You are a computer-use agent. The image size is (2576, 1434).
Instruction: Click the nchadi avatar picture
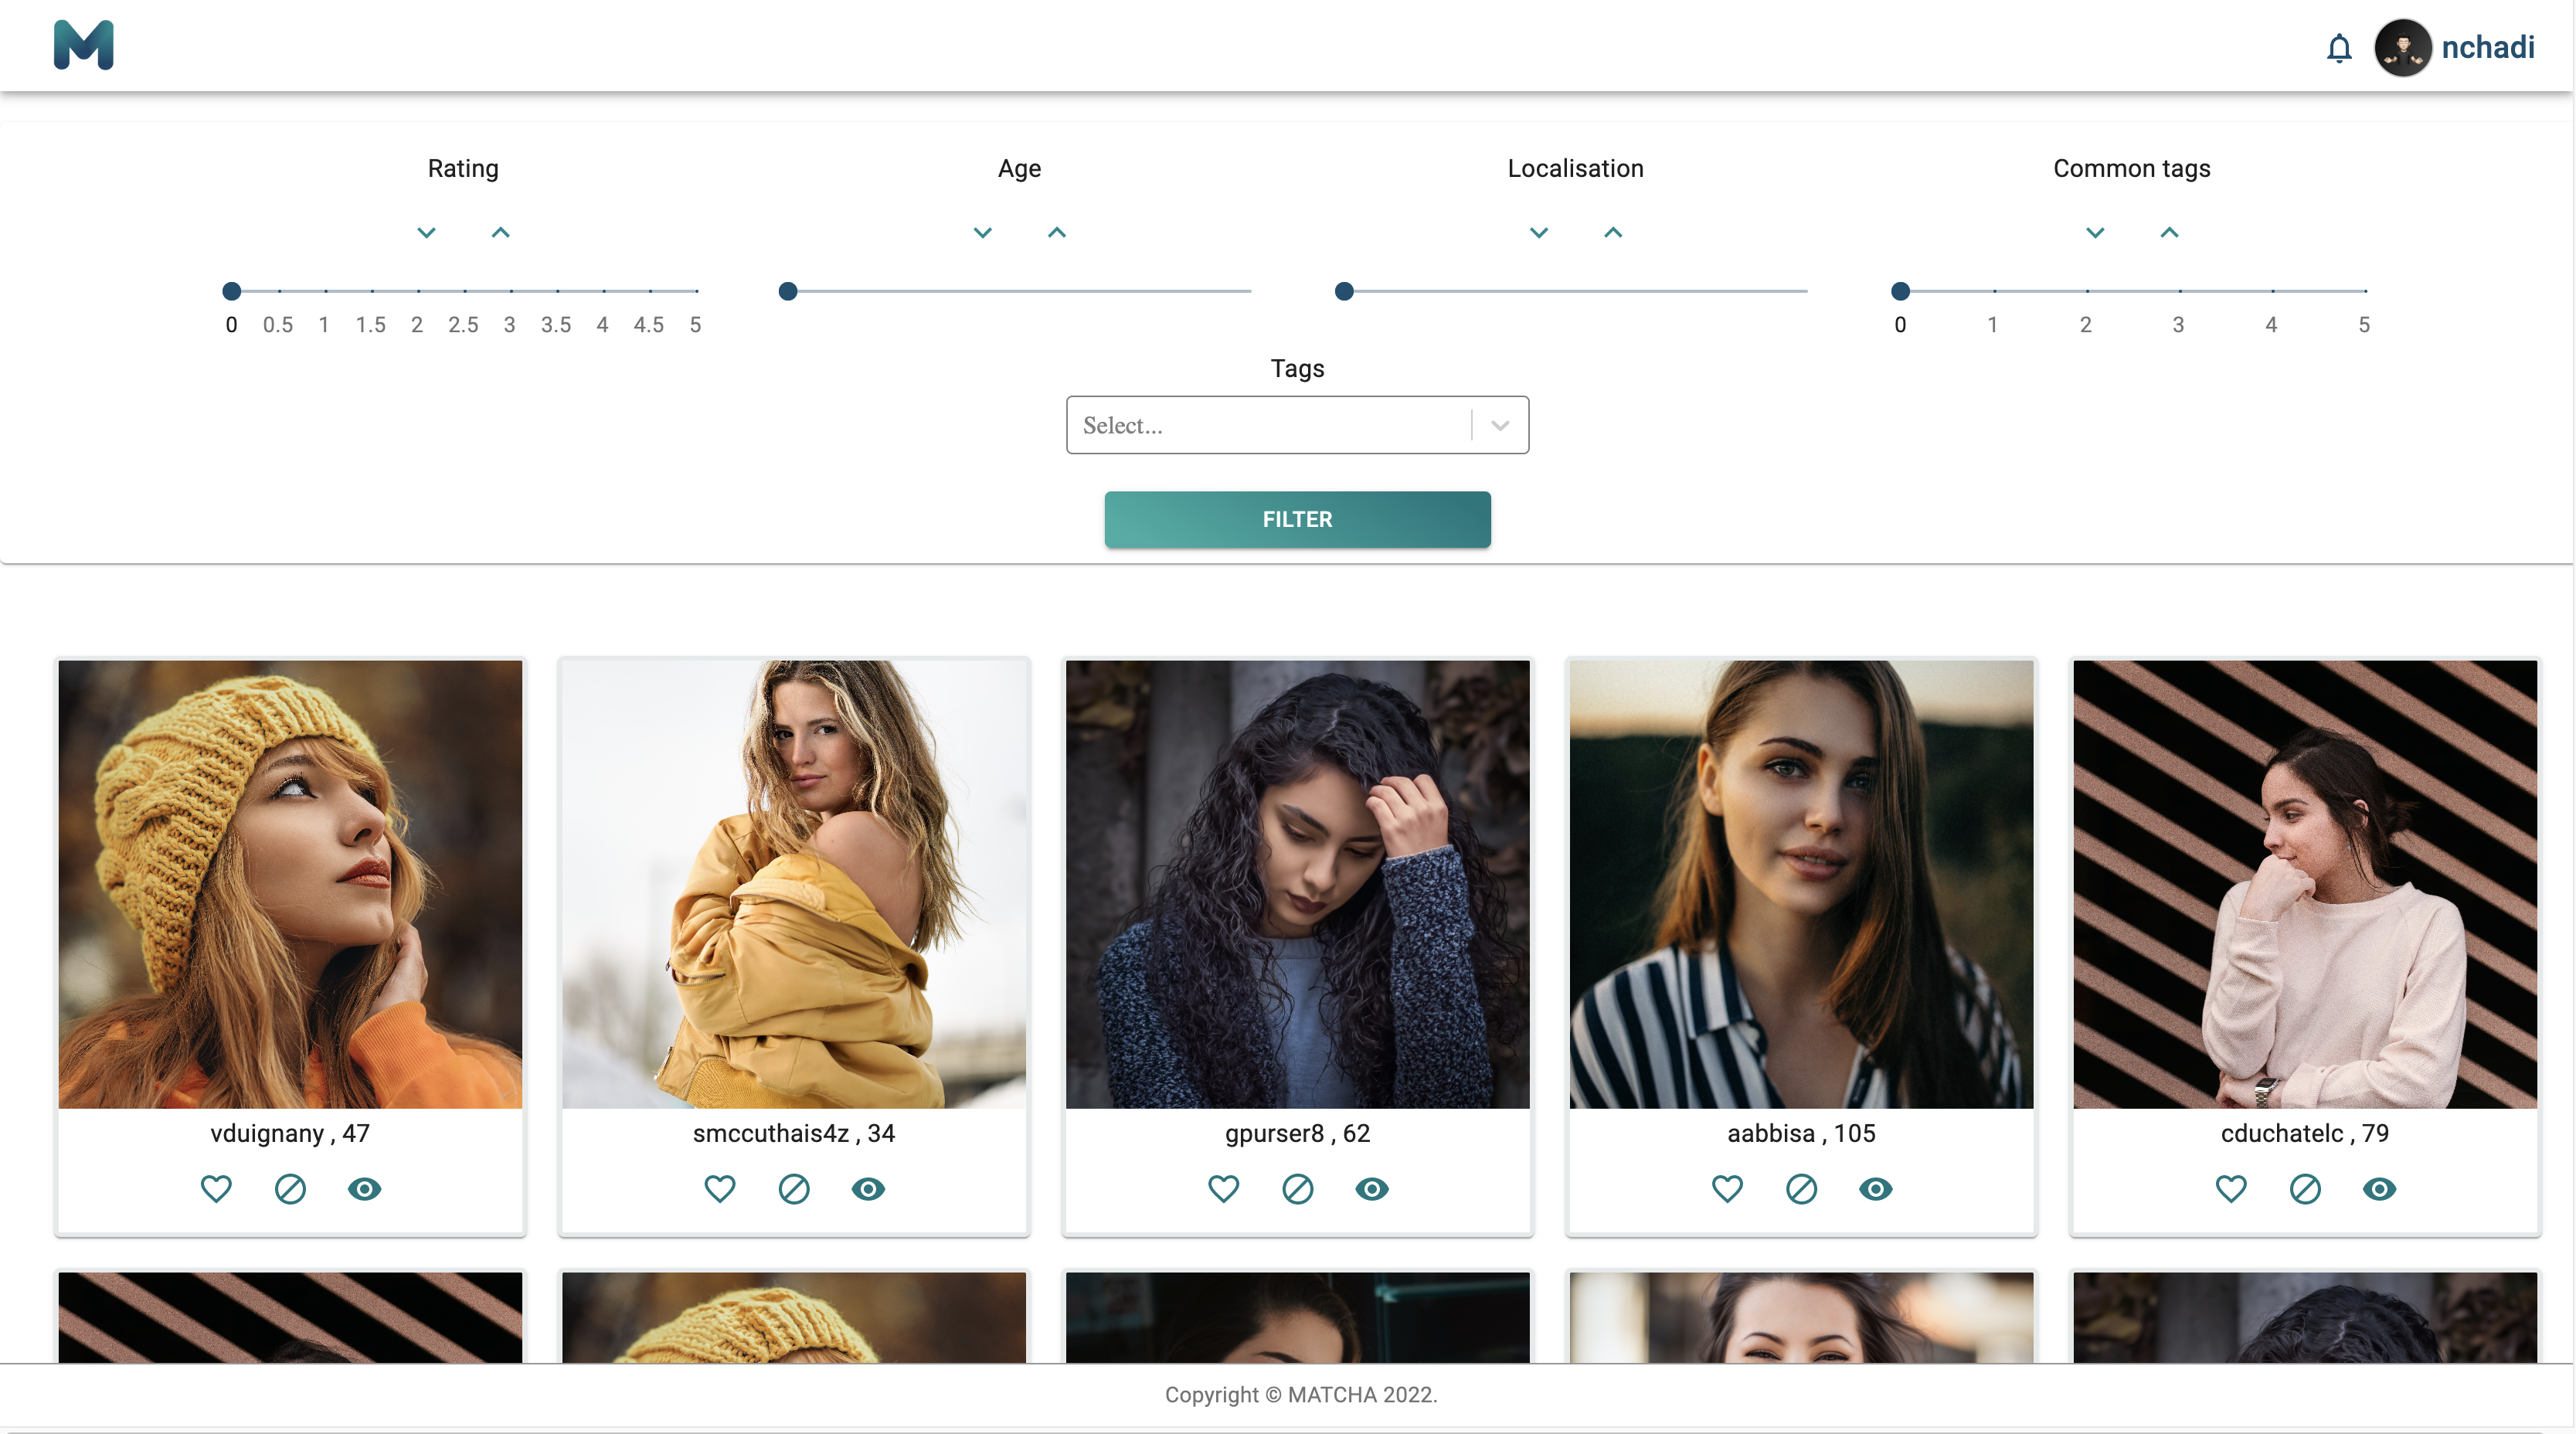[2403, 47]
